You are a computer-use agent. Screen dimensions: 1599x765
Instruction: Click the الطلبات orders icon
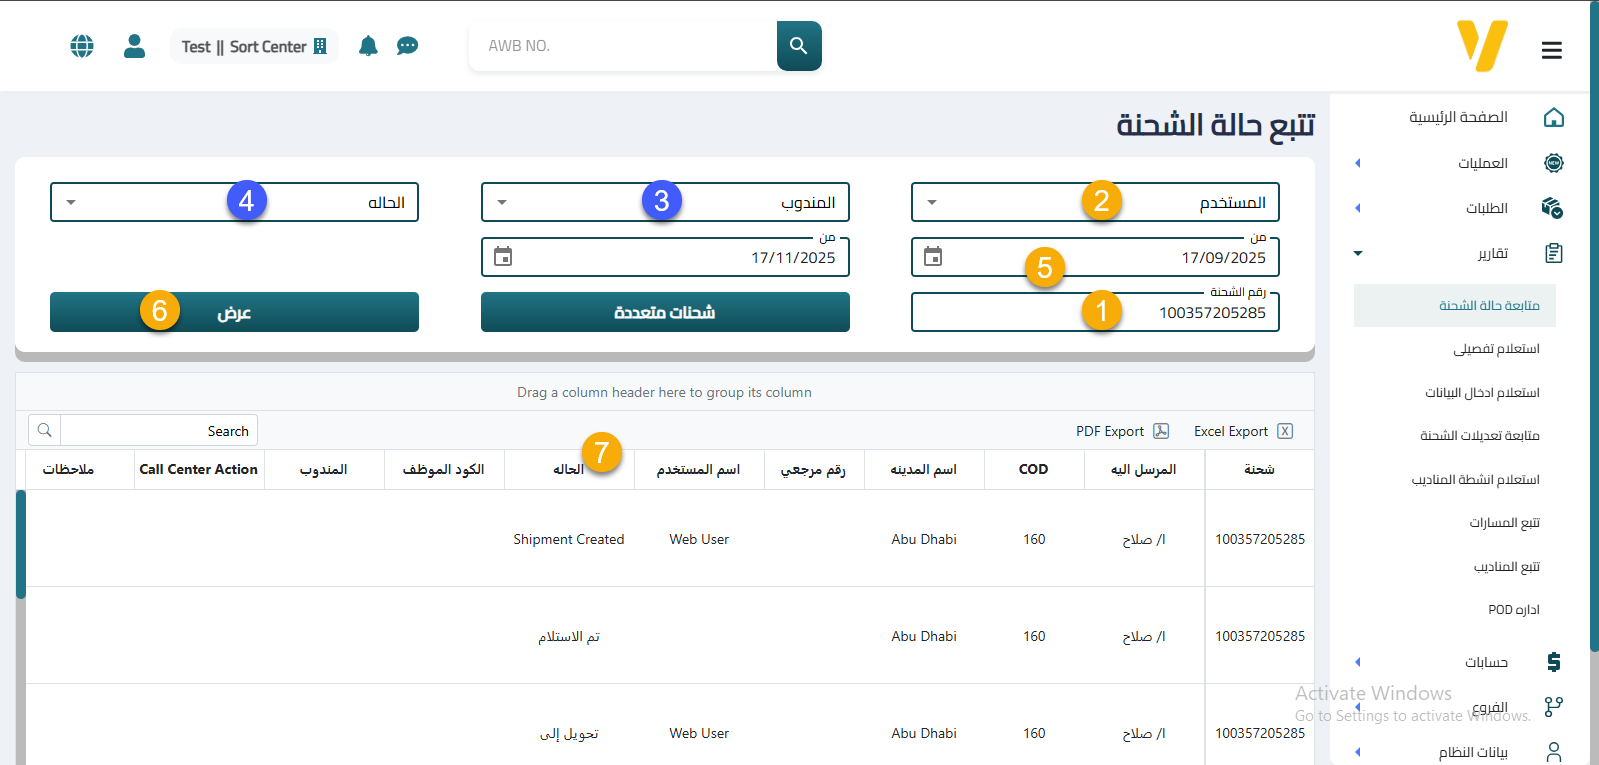coord(1552,208)
